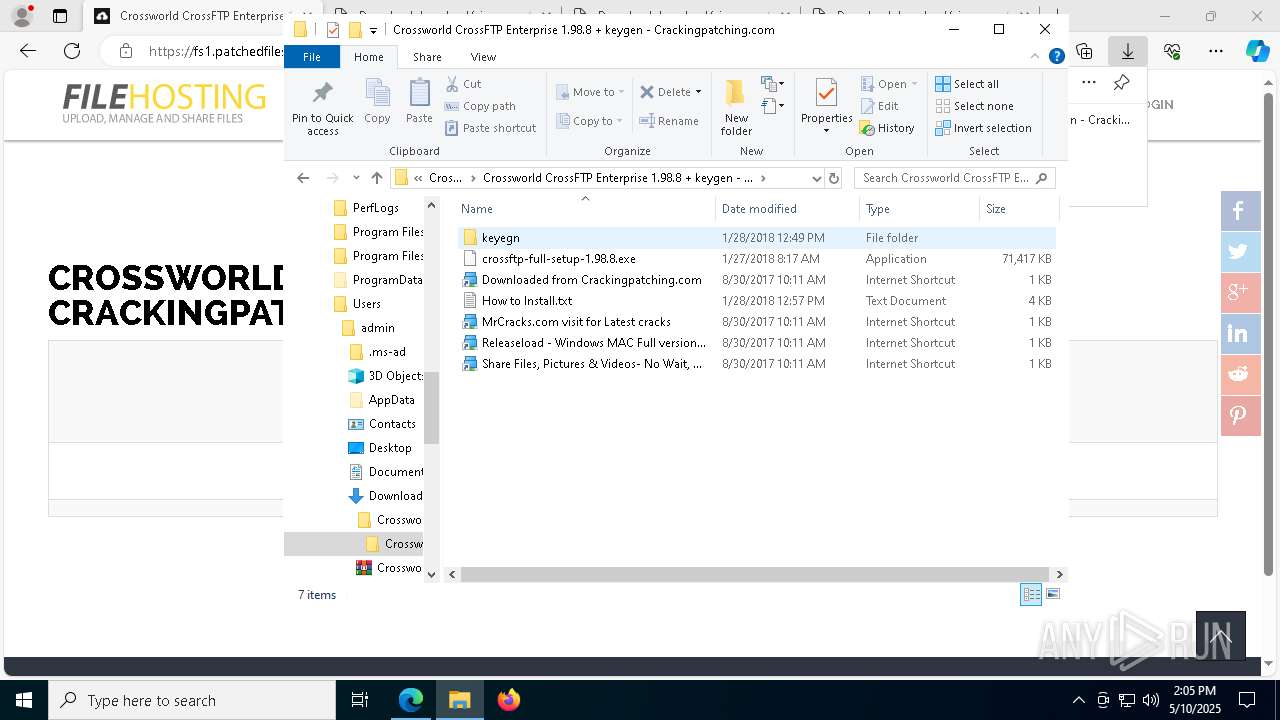Share page on Twitter
The width and height of the screenshot is (1280, 720).
pos(1240,252)
